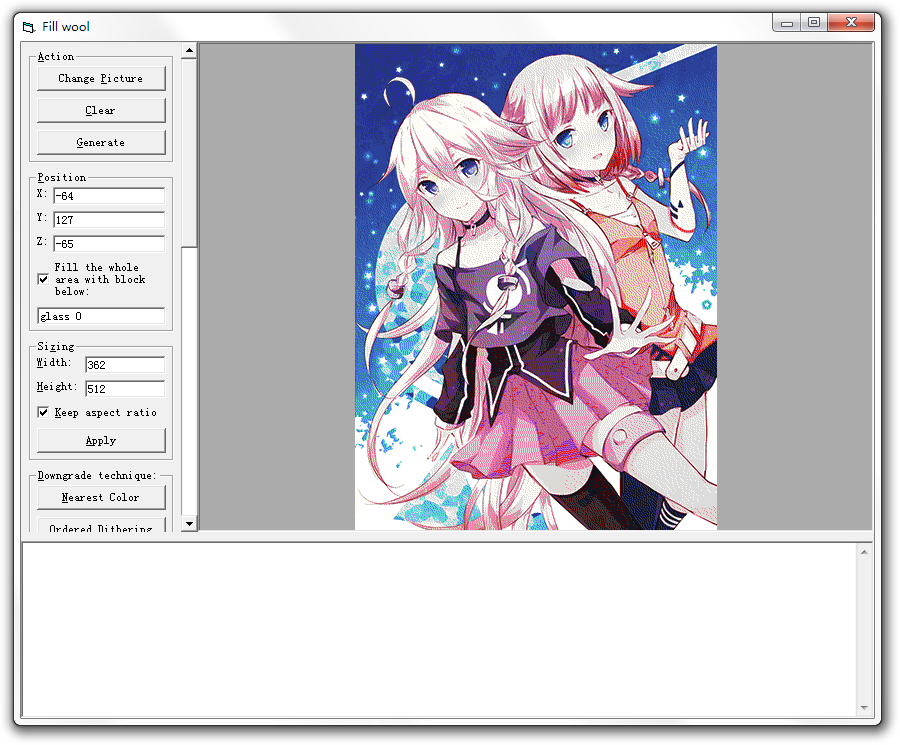Minimize the Fill wool window
Screen dimensions: 900x745
(x=787, y=23)
